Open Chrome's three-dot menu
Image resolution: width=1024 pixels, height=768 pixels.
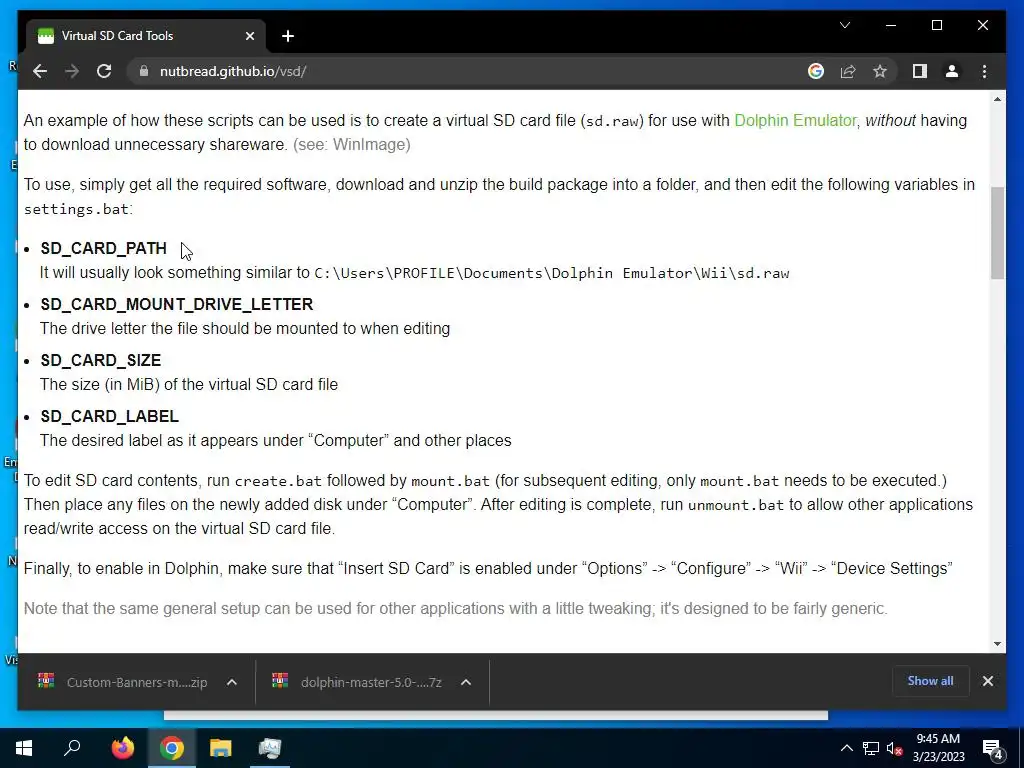pyautogui.click(x=984, y=71)
